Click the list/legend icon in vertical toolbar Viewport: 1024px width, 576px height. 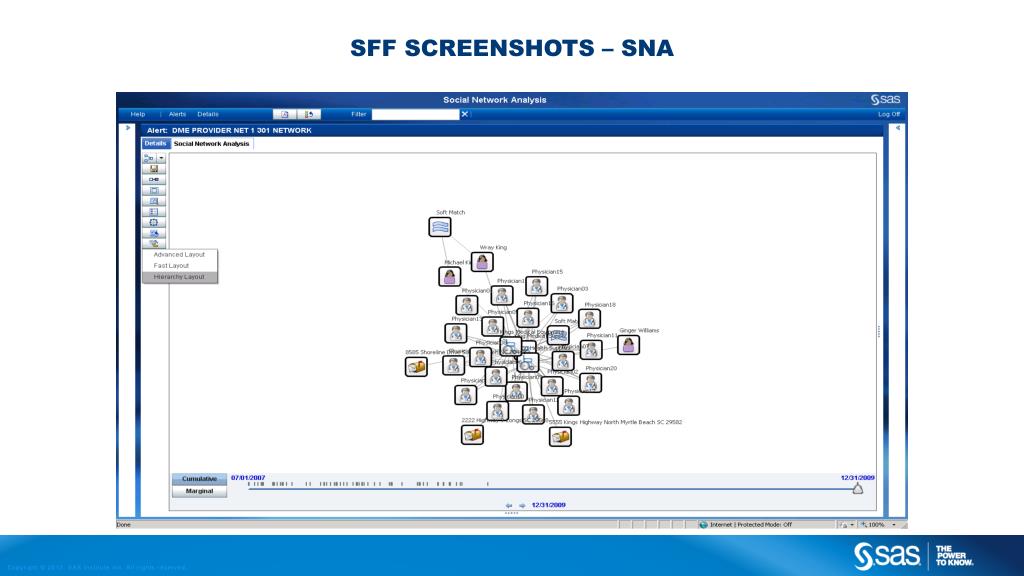(154, 212)
